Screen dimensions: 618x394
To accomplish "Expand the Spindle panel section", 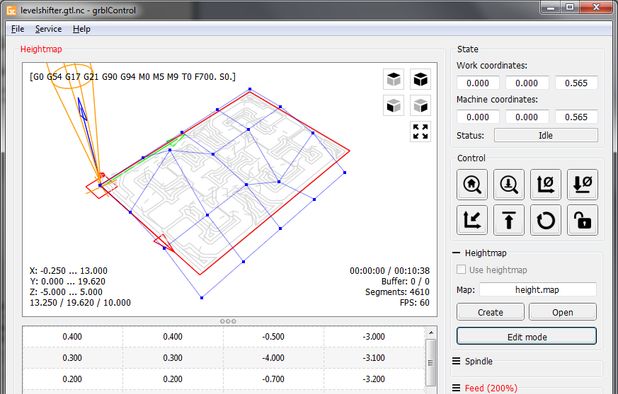I will [456, 361].
